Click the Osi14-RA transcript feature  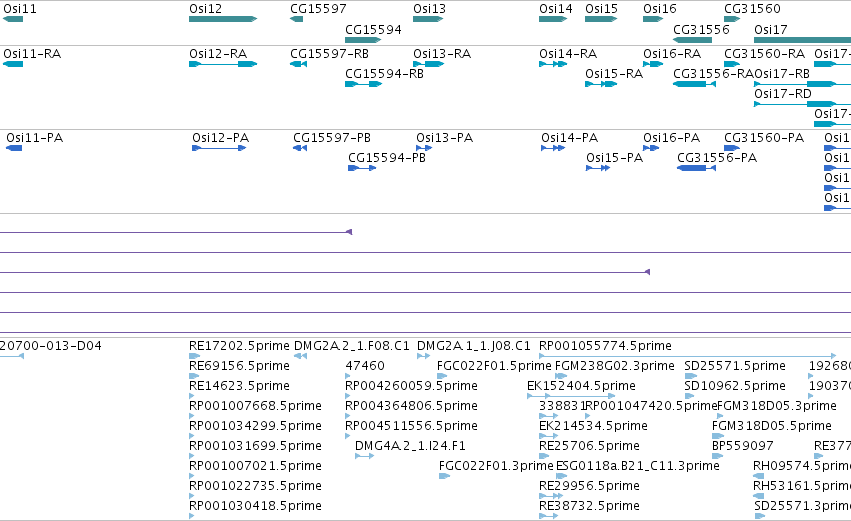(x=553, y=64)
